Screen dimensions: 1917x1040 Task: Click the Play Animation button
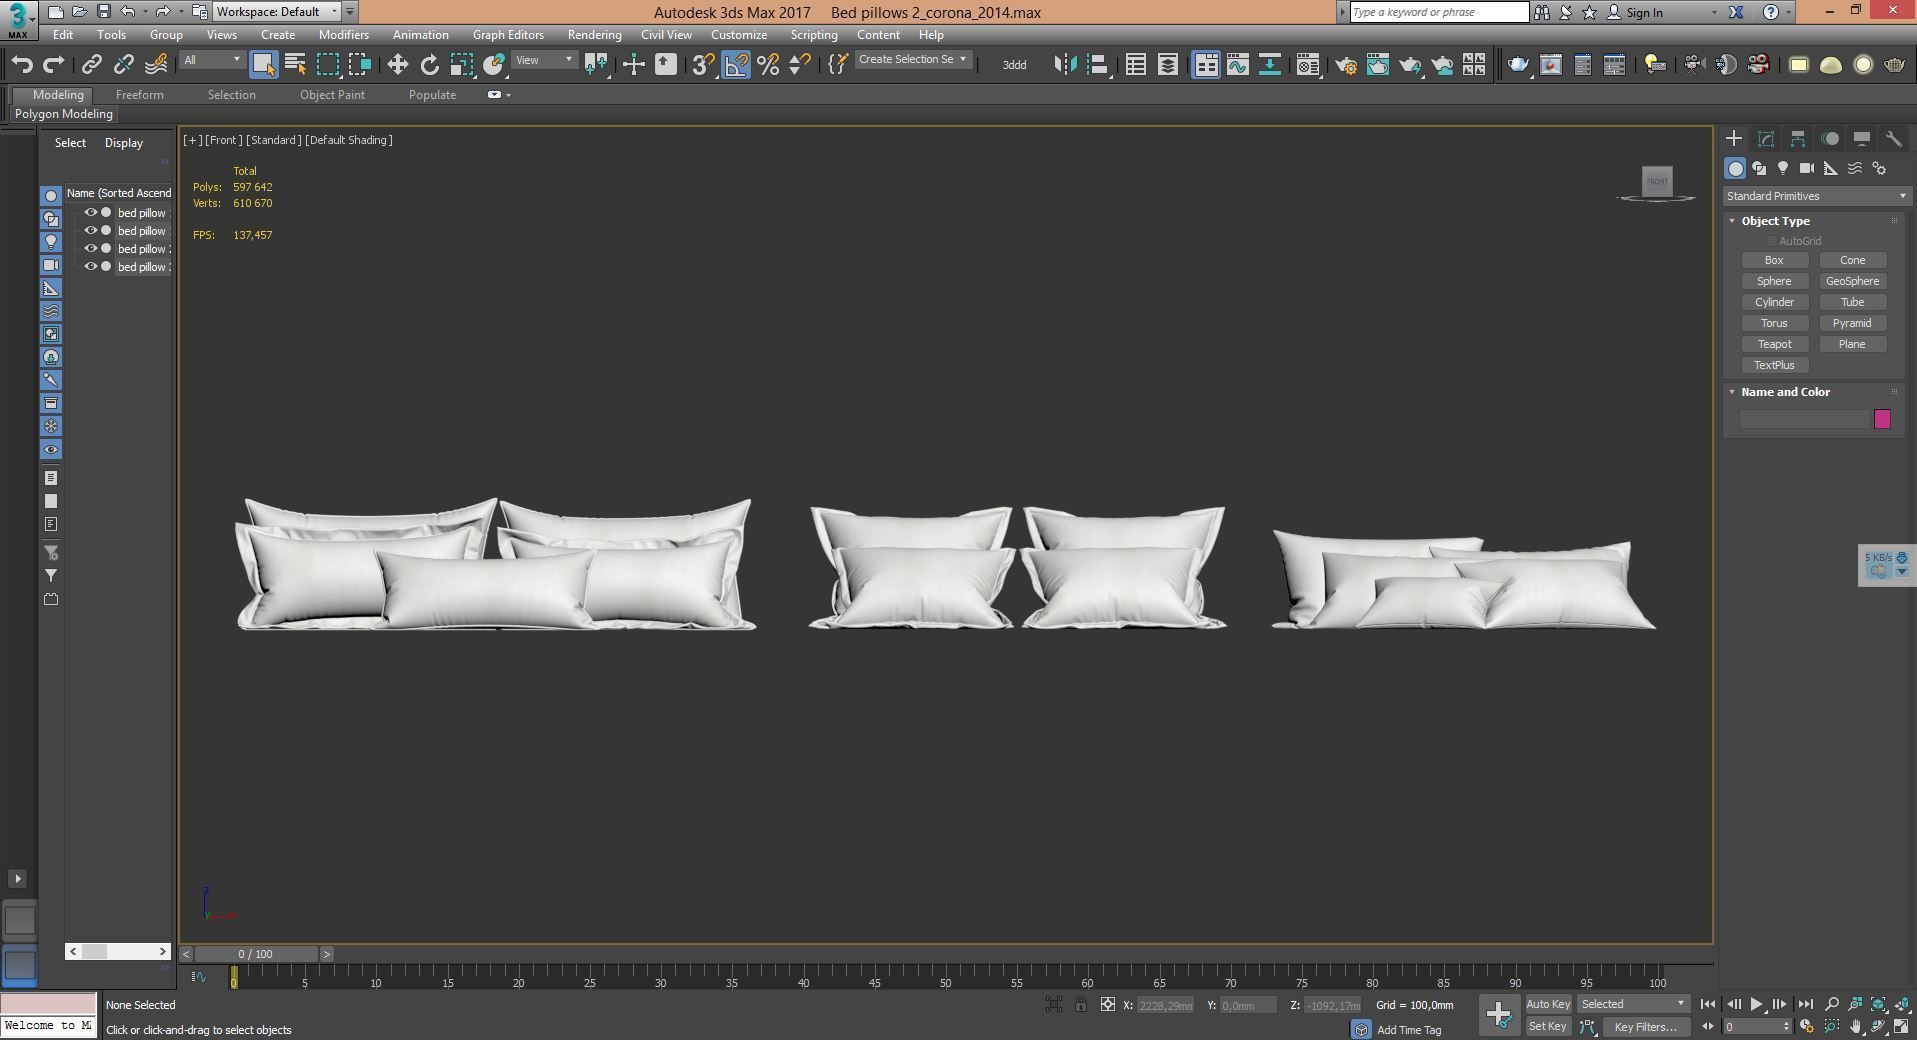(1756, 1004)
